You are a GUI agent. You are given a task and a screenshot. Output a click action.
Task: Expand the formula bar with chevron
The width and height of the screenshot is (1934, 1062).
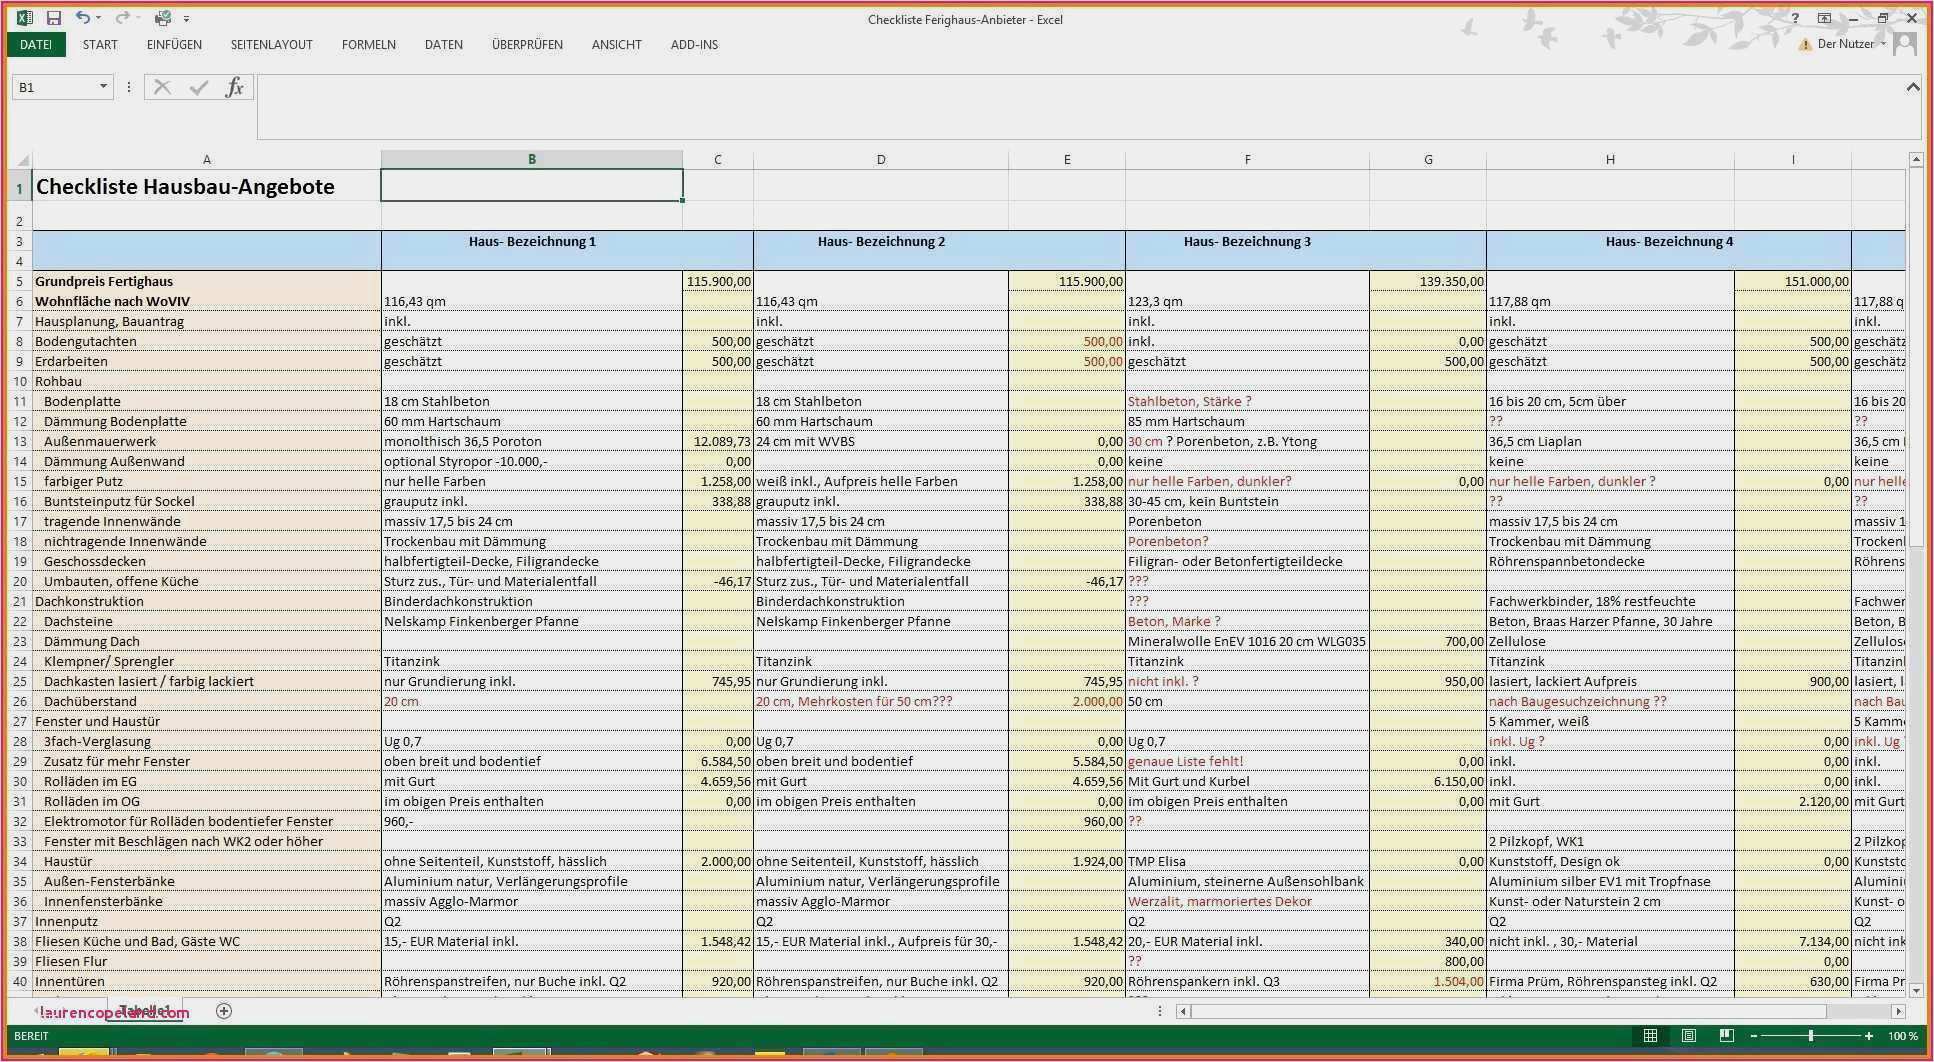click(1912, 87)
